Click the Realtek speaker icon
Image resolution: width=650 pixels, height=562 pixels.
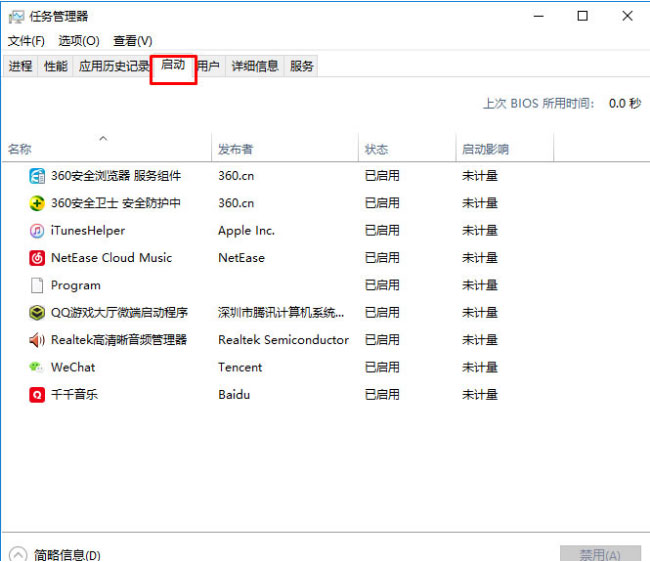[37, 340]
